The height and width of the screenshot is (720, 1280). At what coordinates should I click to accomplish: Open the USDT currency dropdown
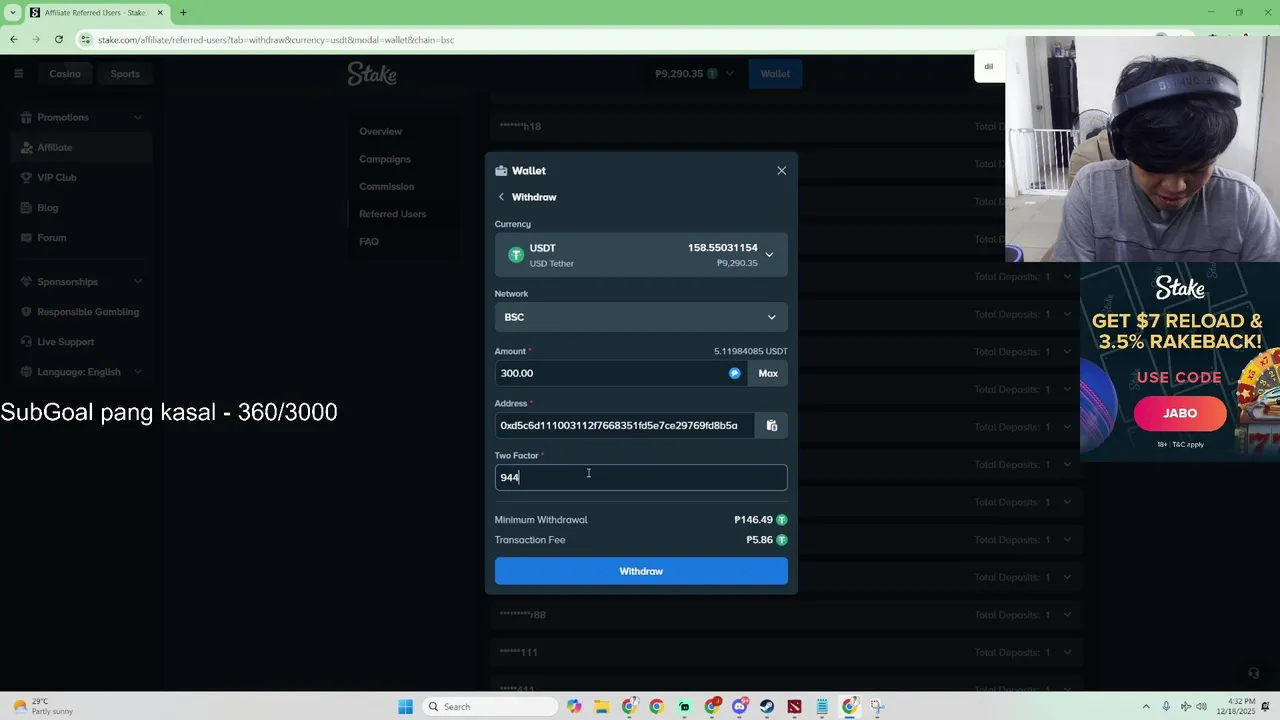pyautogui.click(x=641, y=255)
